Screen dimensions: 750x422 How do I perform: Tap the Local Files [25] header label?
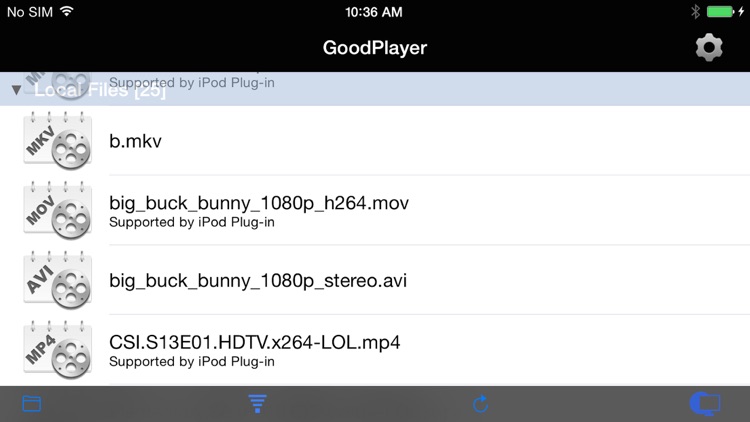click(x=100, y=90)
